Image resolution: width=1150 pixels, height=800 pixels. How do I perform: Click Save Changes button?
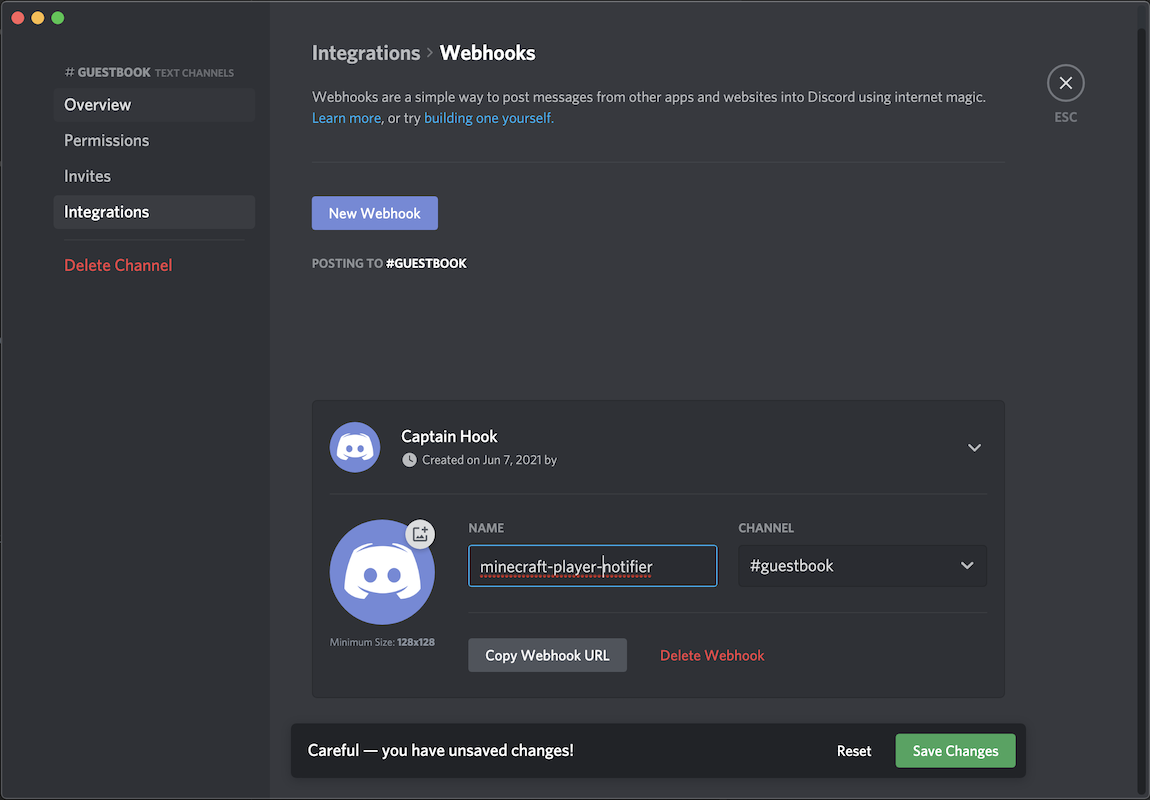coord(955,751)
